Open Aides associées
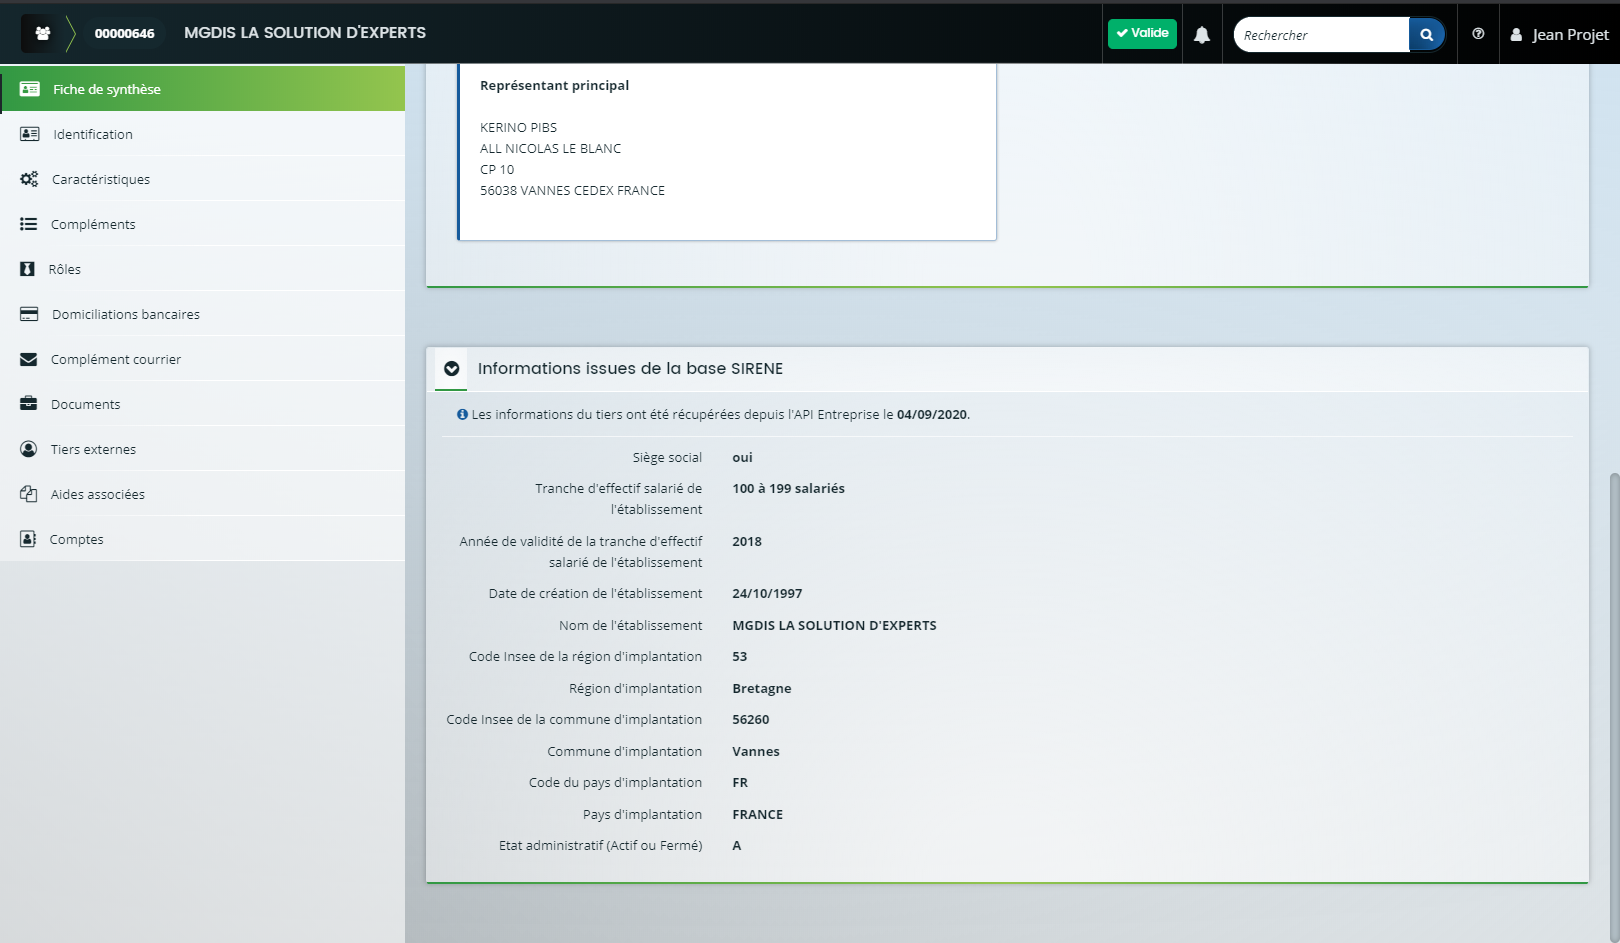The height and width of the screenshot is (943, 1620). tap(202, 494)
